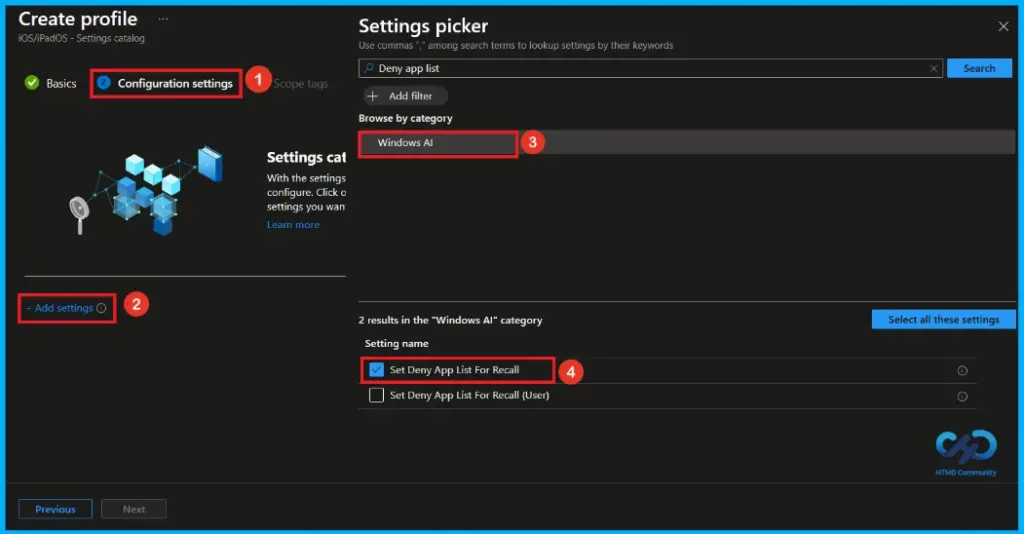
Task: Check Set Deny App List For Recall (User)
Action: coord(376,395)
